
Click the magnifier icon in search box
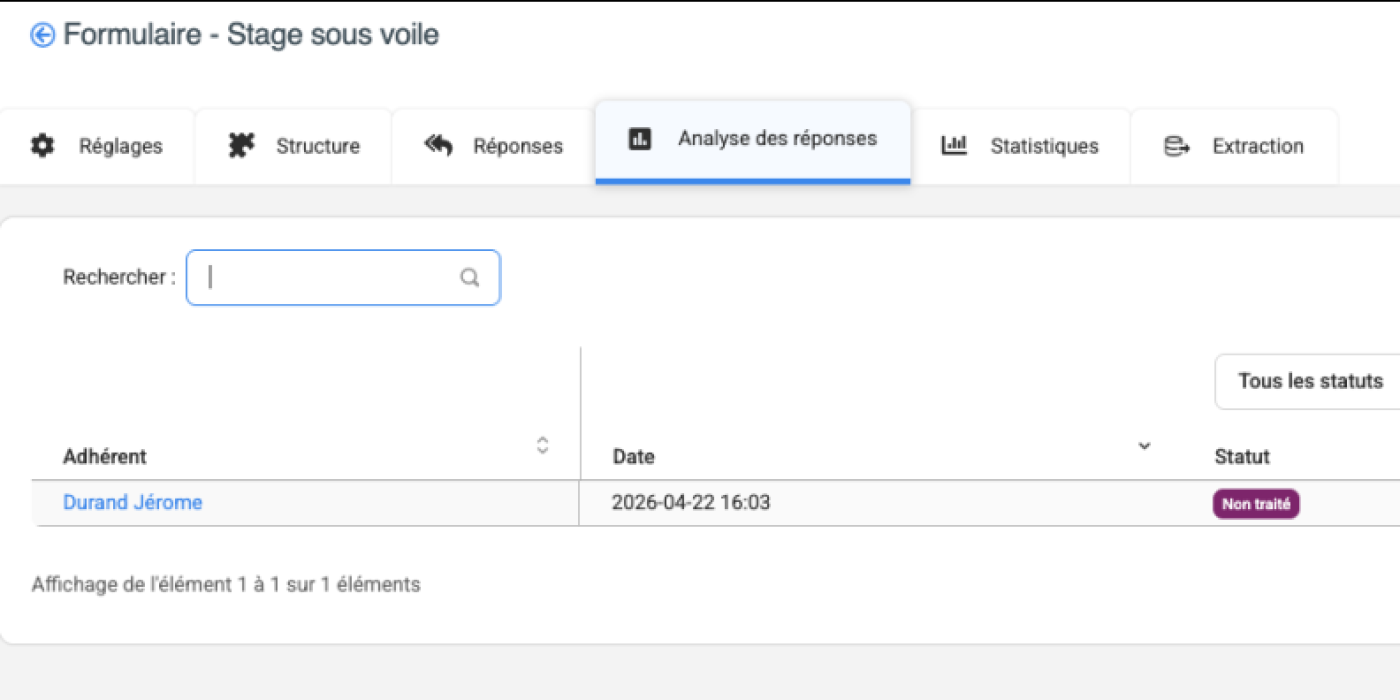click(x=469, y=278)
